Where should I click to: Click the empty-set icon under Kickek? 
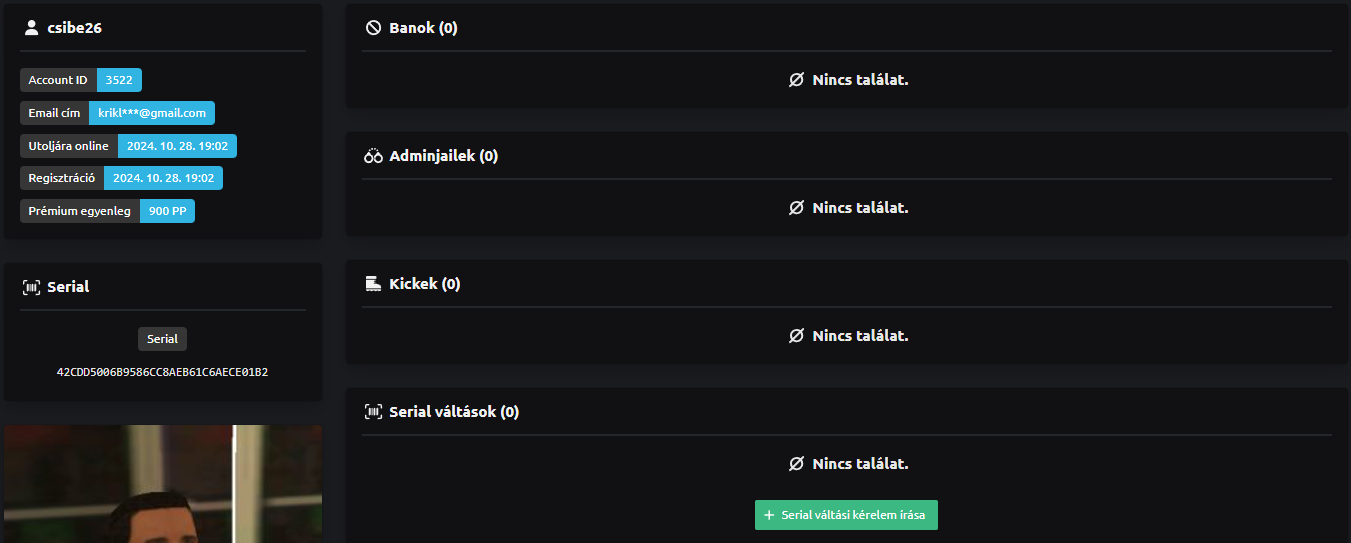pyautogui.click(x=796, y=336)
